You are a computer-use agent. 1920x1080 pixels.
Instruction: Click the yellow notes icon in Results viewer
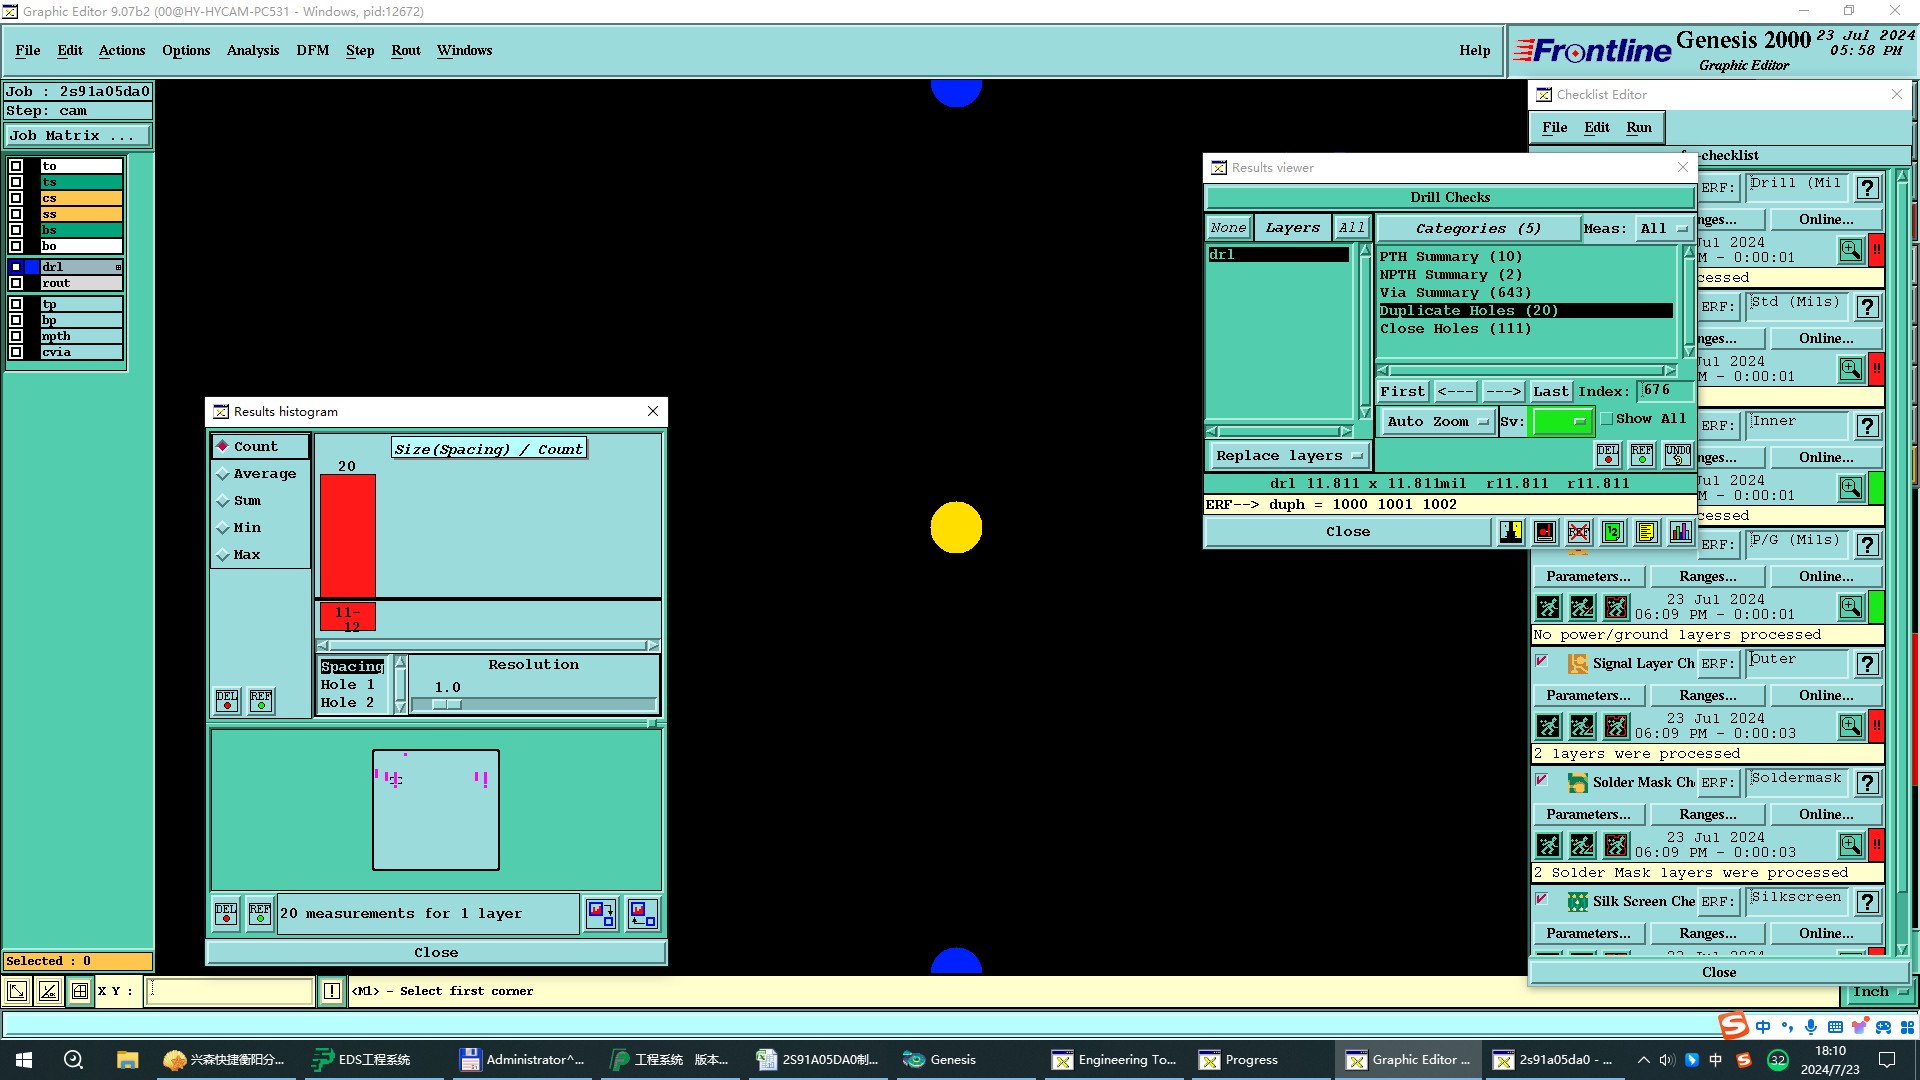pos(1647,532)
